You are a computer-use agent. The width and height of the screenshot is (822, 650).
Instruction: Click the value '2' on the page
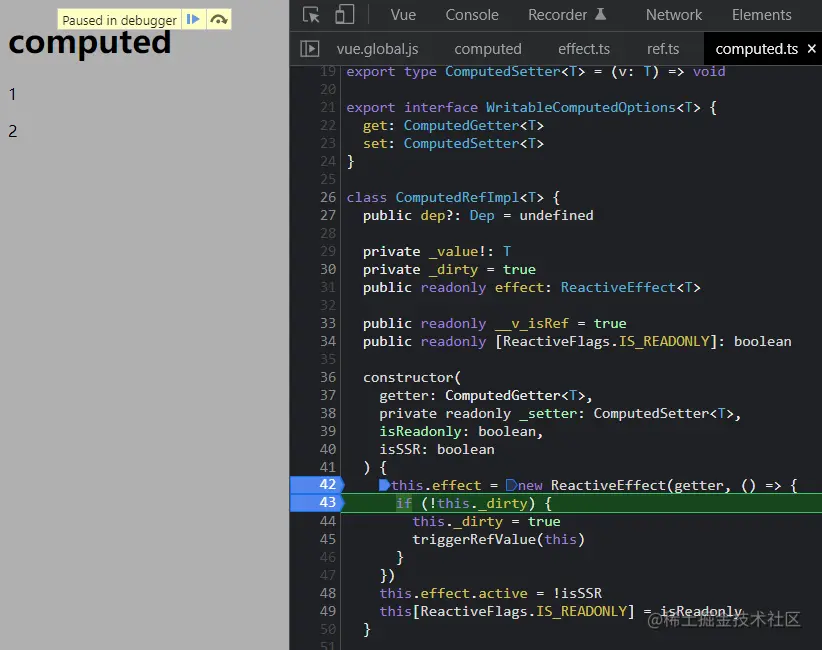(13, 131)
